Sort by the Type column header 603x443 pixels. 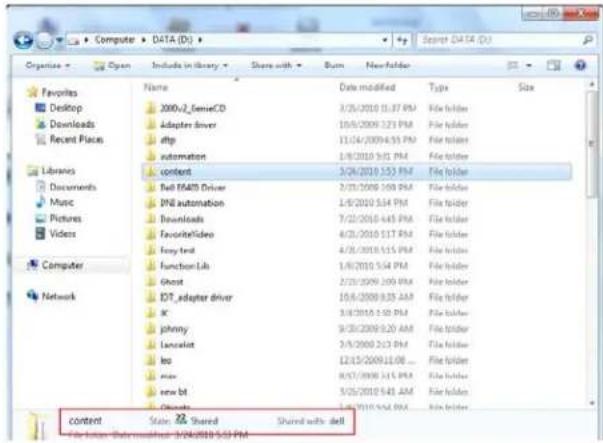click(x=438, y=88)
